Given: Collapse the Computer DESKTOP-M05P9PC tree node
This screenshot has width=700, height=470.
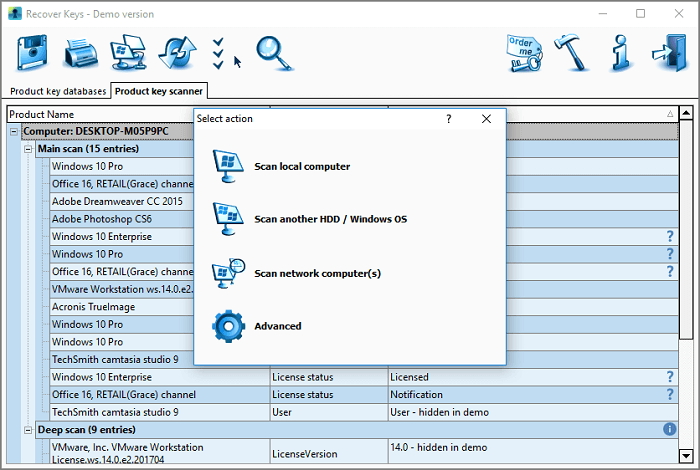Looking at the screenshot, I should [x=15, y=132].
